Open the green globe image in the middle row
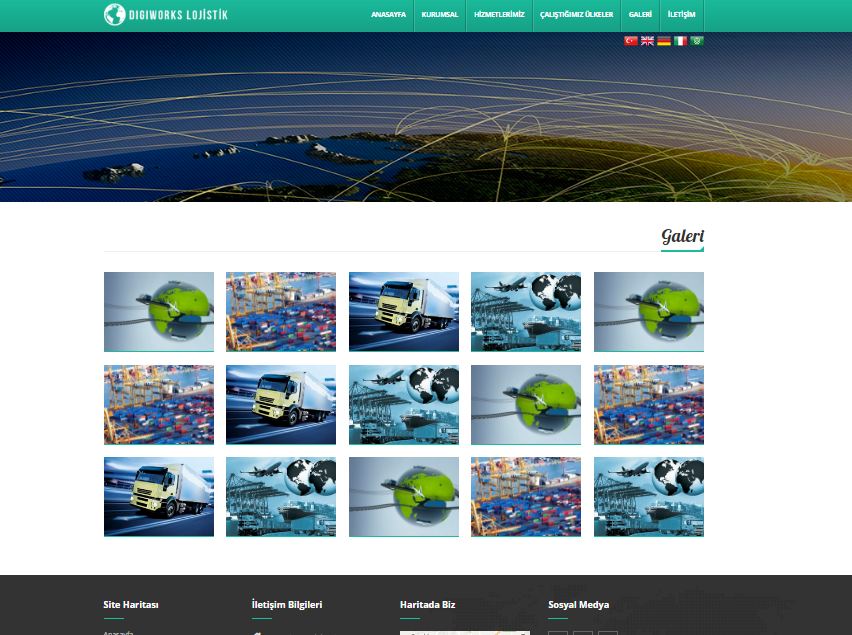 [x=526, y=405]
